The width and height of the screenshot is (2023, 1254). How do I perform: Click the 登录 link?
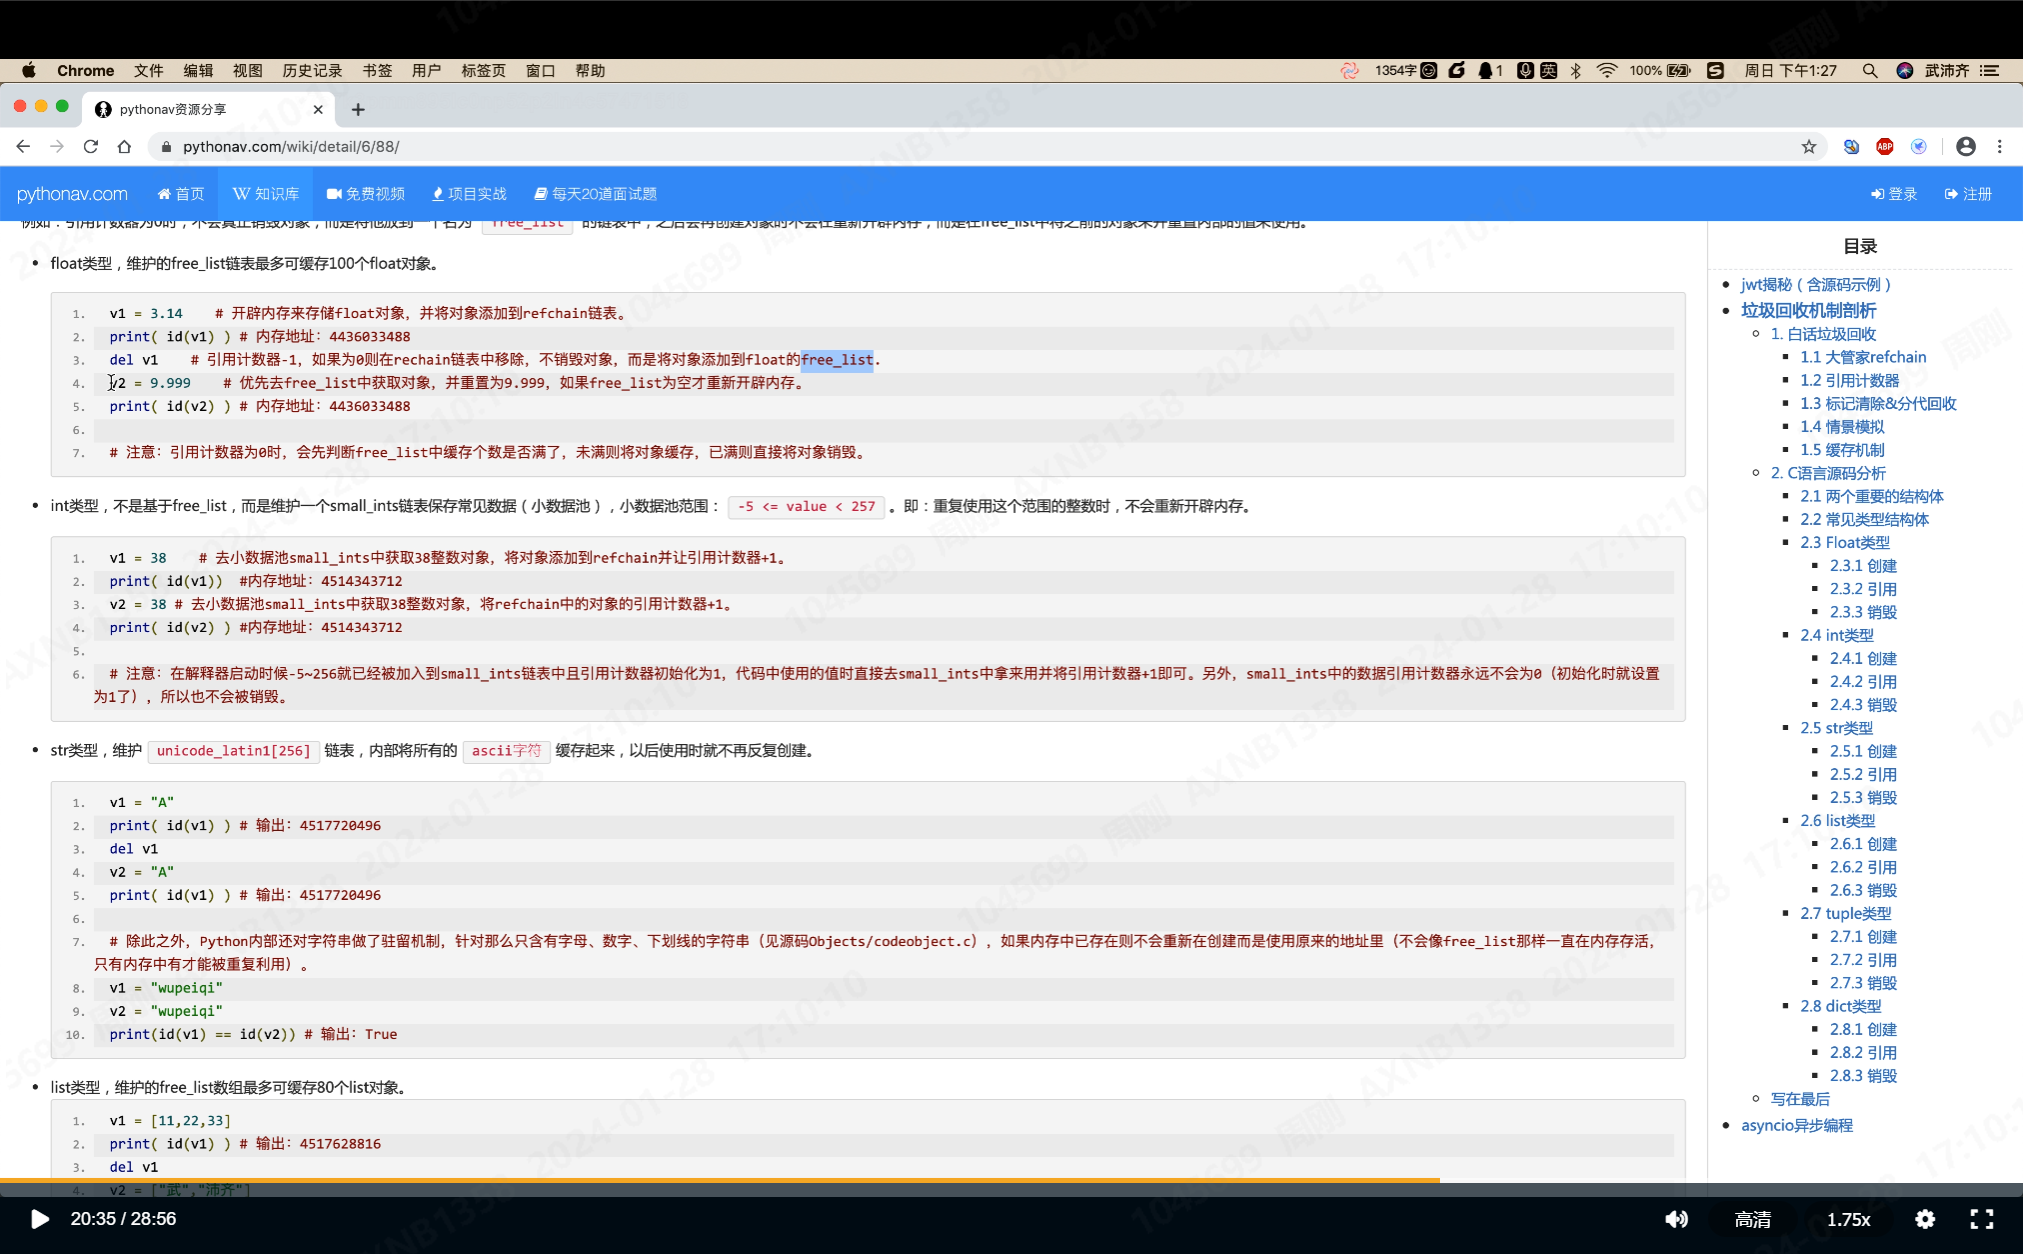tap(1894, 194)
